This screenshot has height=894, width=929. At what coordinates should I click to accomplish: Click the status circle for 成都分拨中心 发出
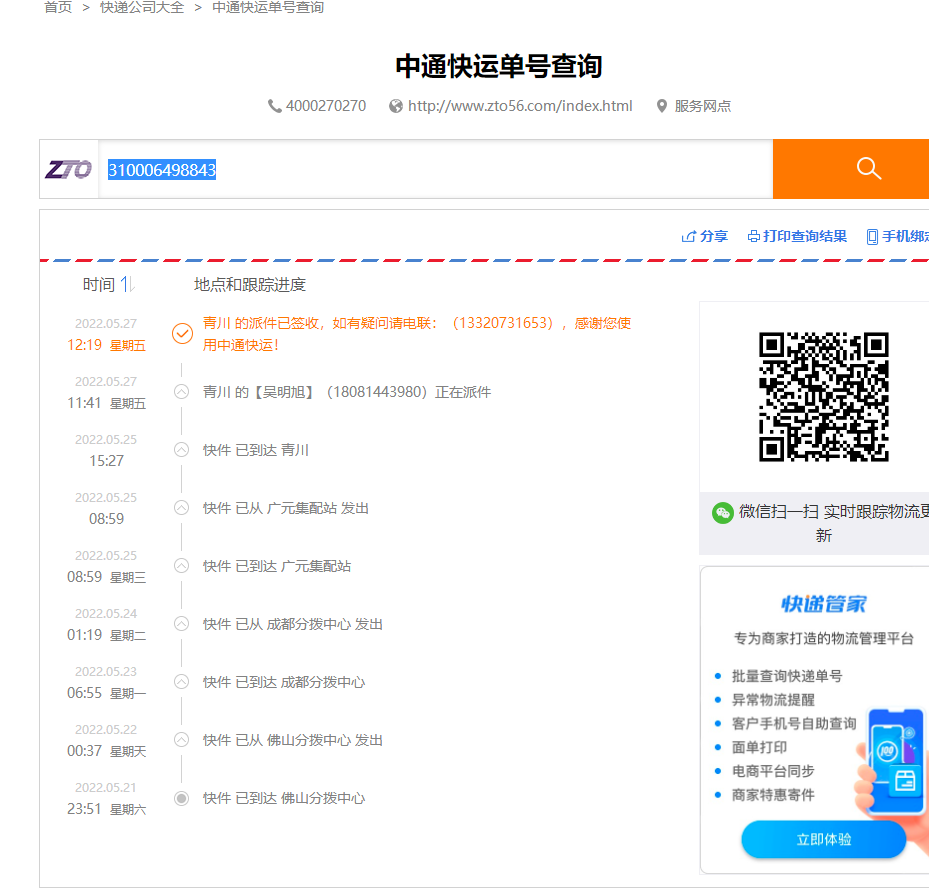point(181,624)
